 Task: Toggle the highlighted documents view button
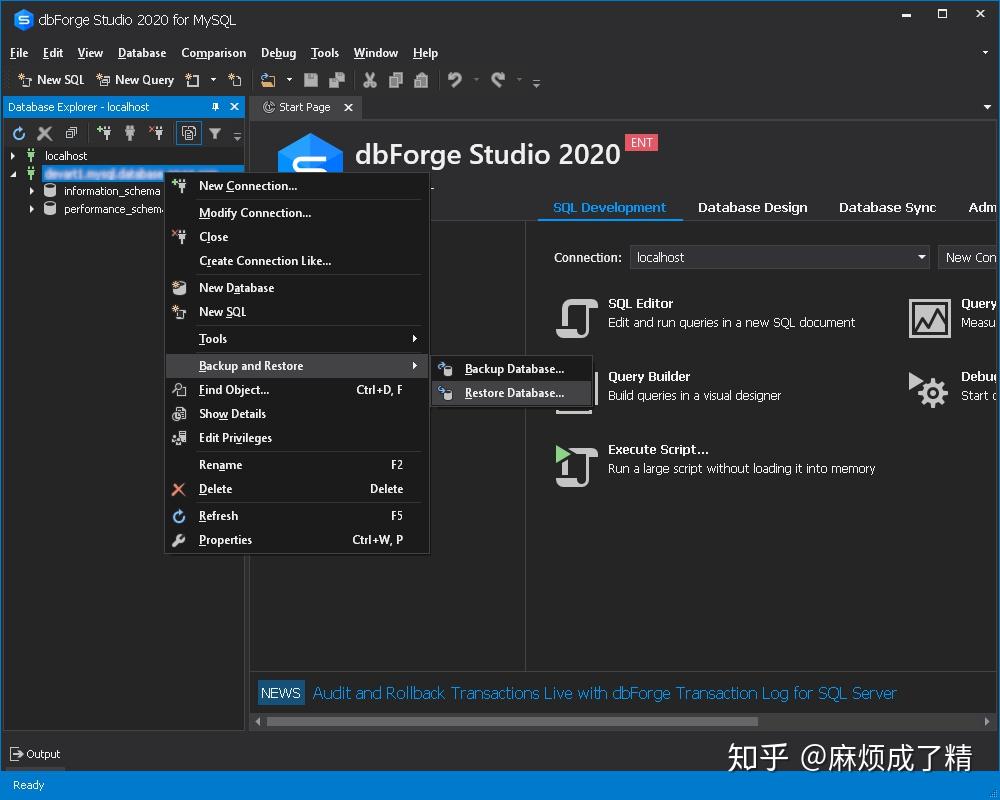tap(188, 132)
